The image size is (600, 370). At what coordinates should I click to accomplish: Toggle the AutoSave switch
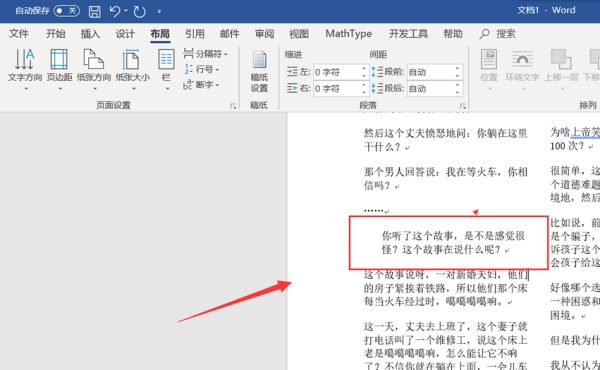point(67,11)
